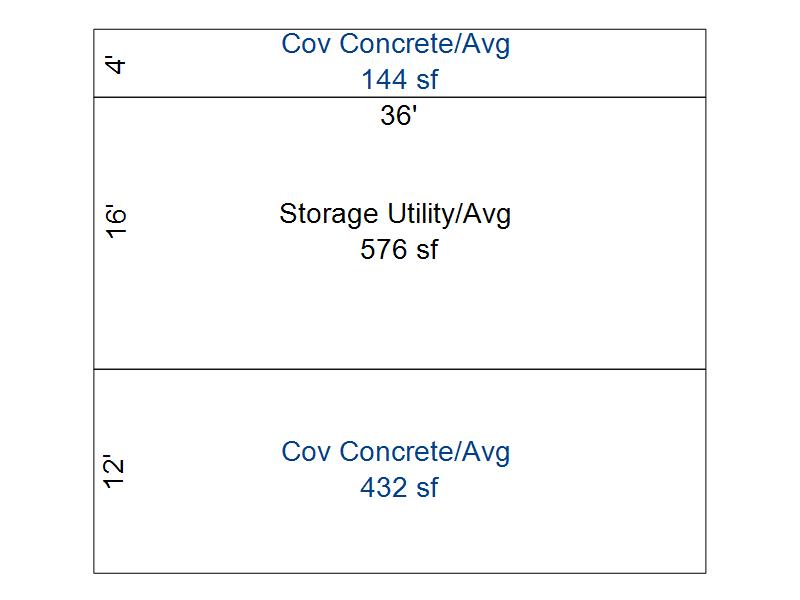Select the 576 sf area text
This screenshot has width=800, height=600.
click(399, 249)
